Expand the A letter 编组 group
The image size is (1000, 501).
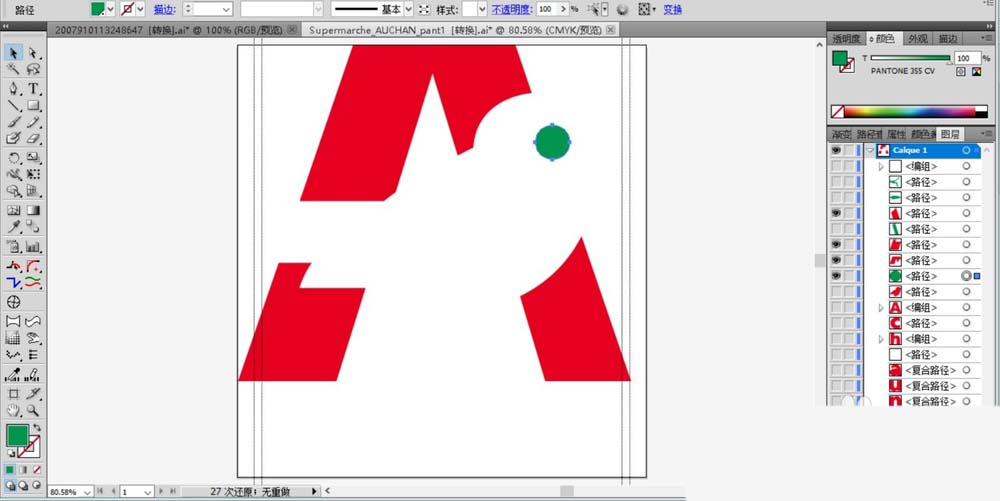[881, 307]
